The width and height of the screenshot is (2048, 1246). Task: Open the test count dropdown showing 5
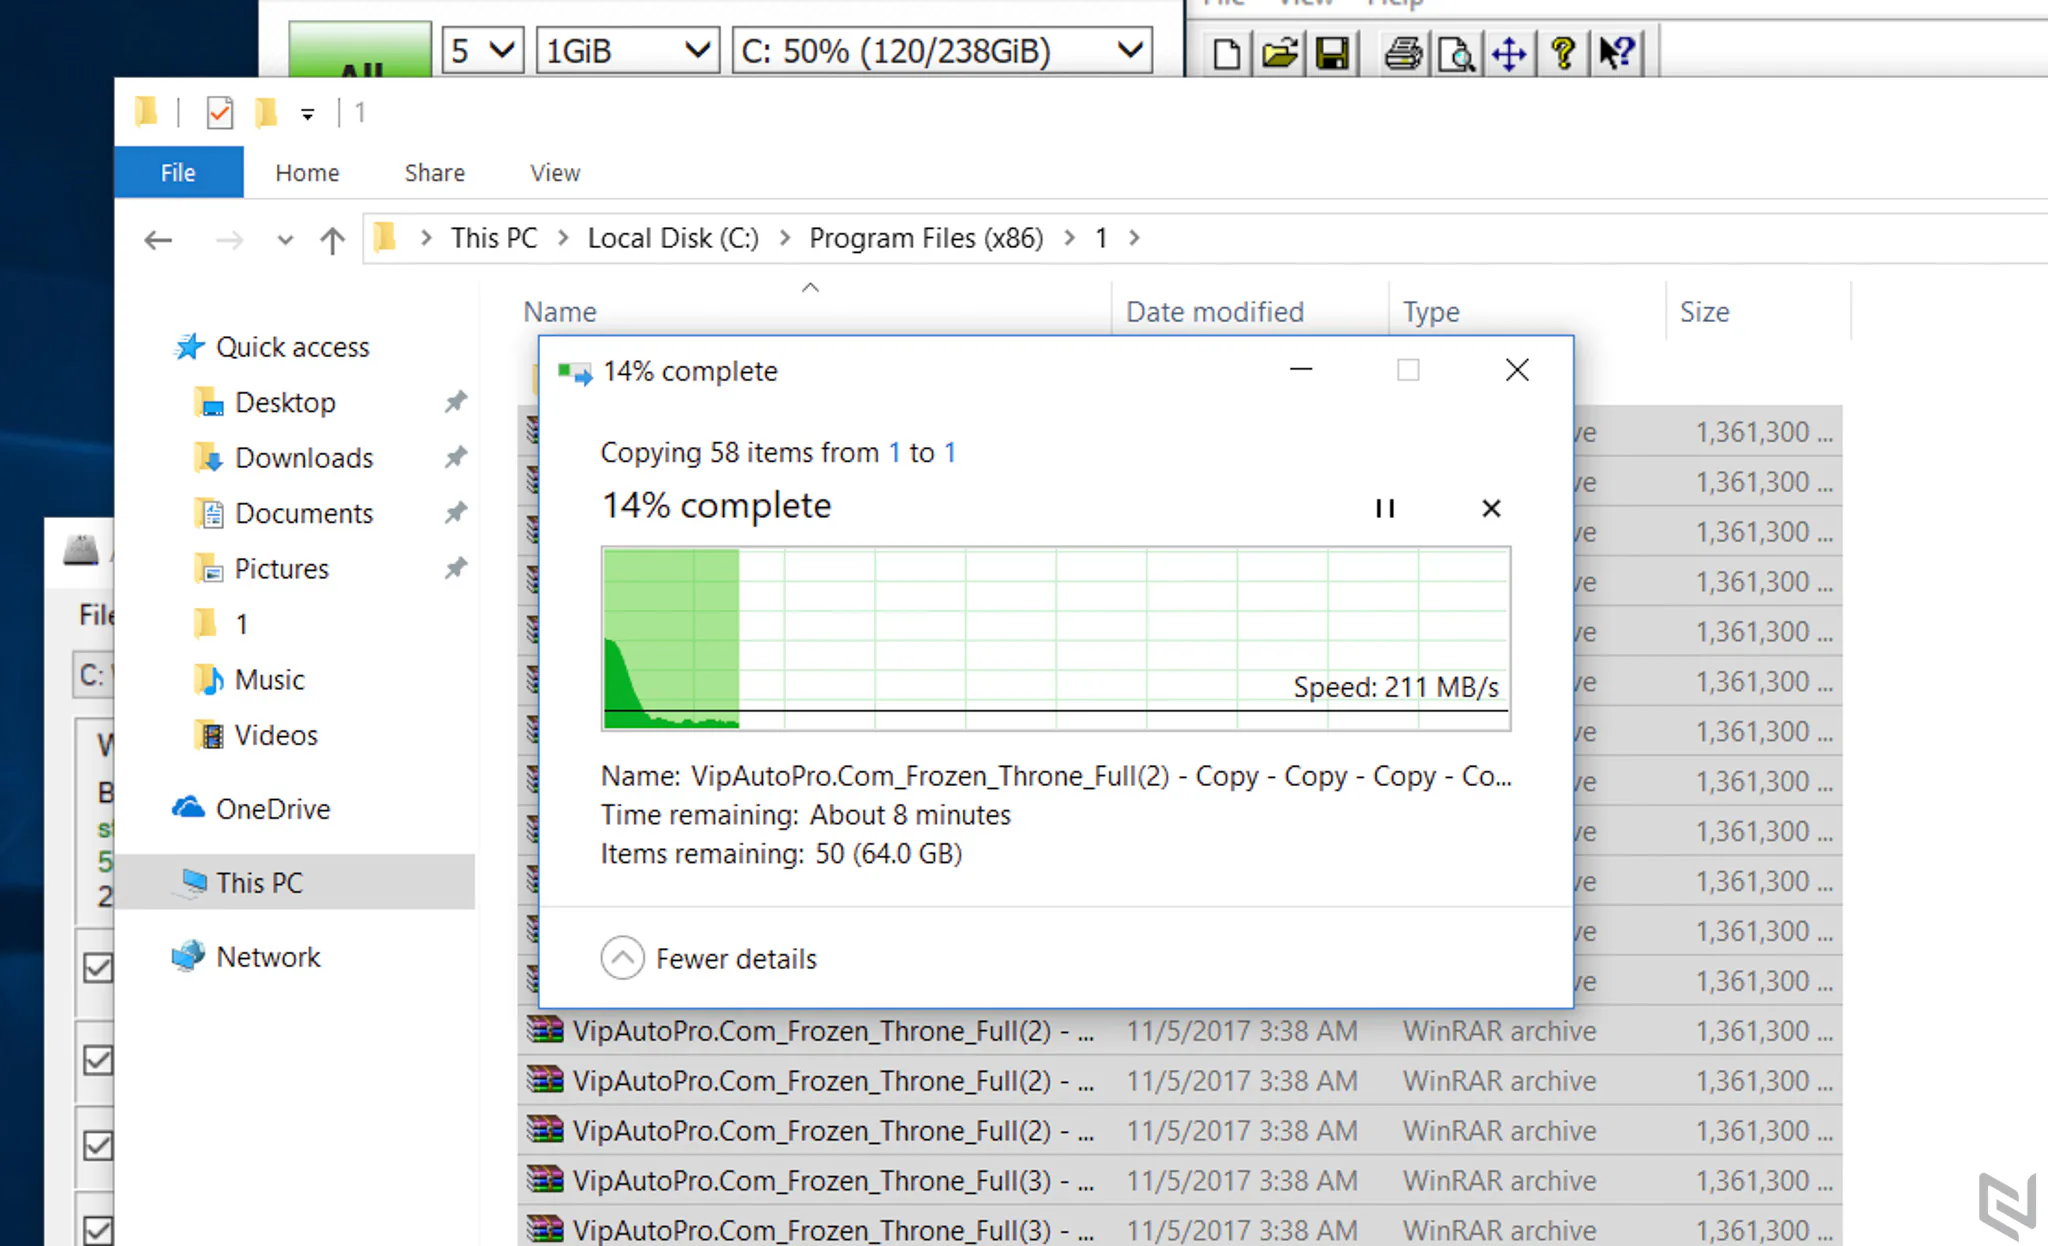483,51
